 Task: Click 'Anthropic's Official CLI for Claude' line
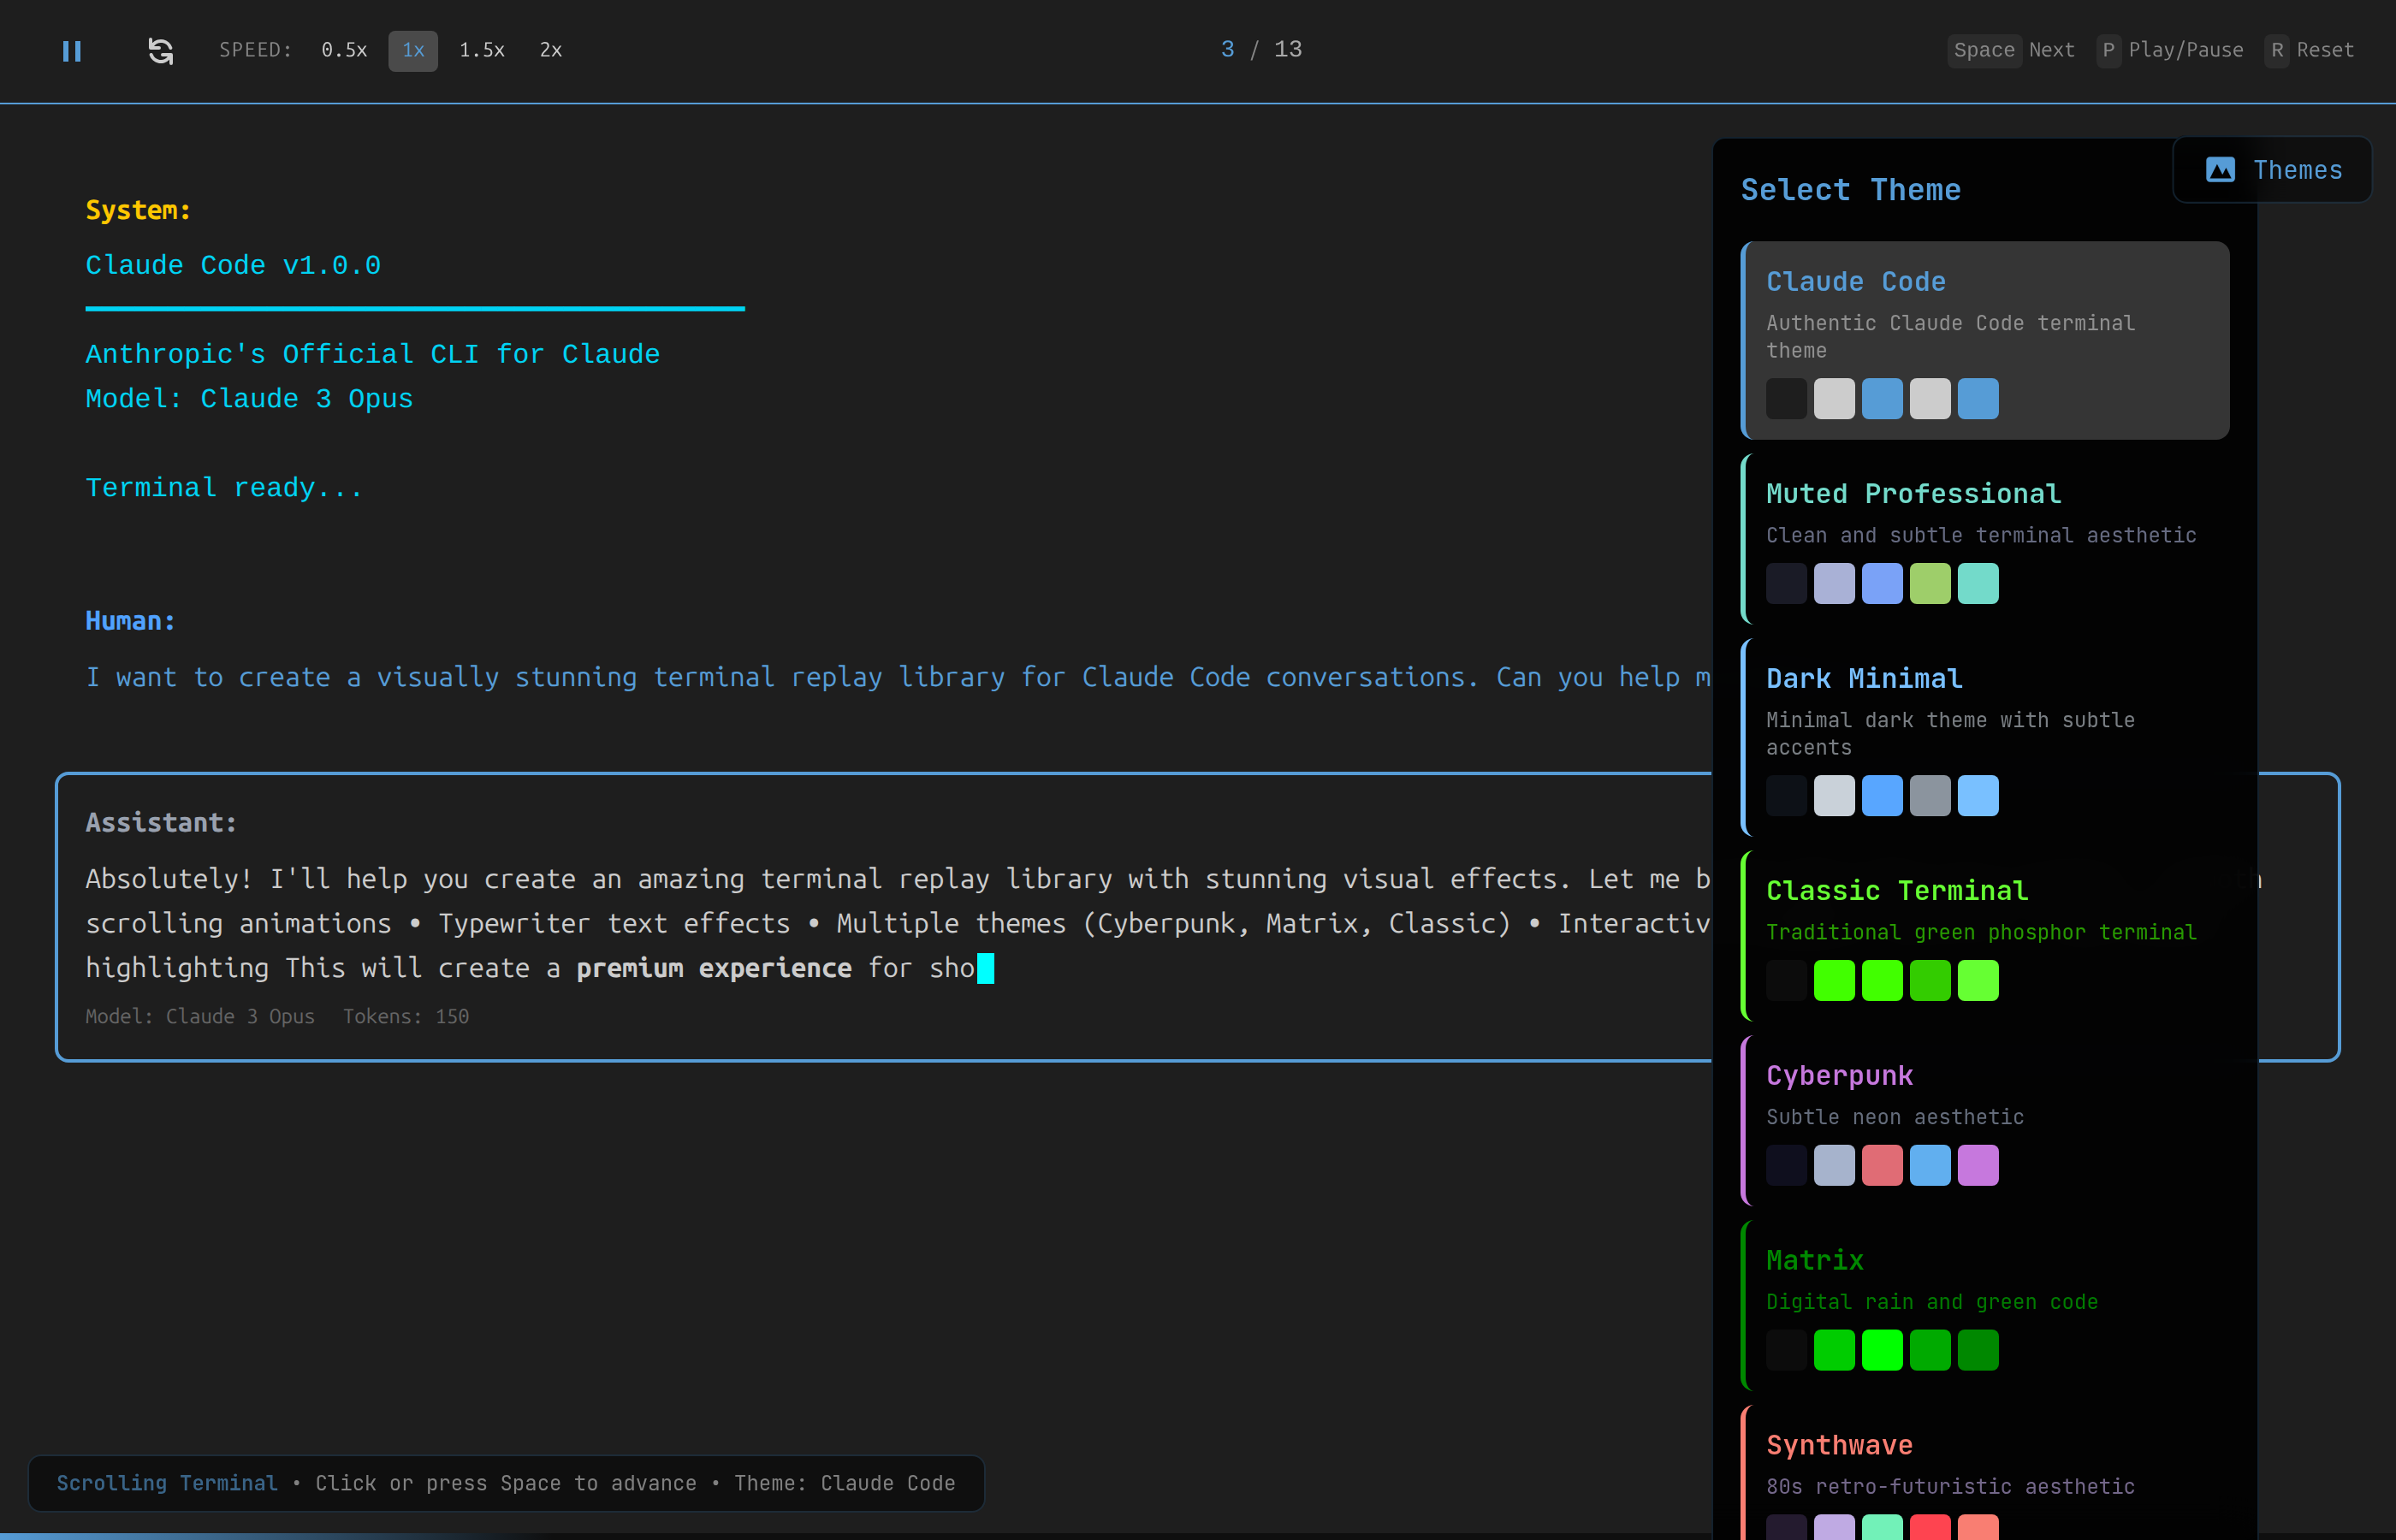tap(373, 355)
